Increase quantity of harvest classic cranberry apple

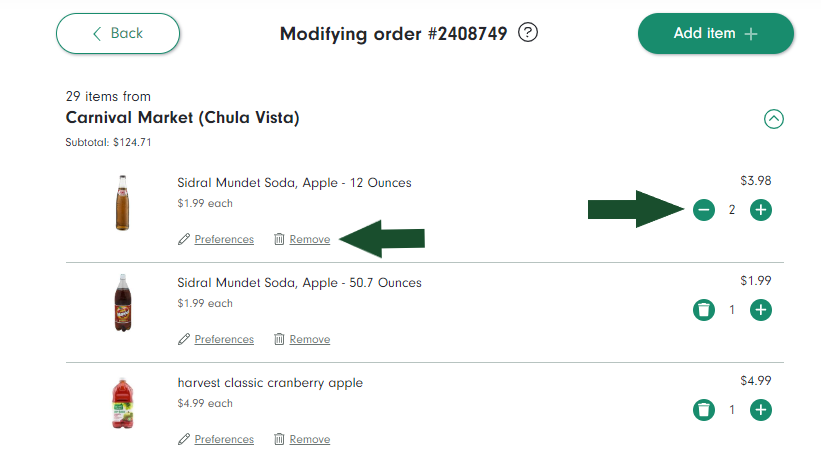click(x=761, y=410)
